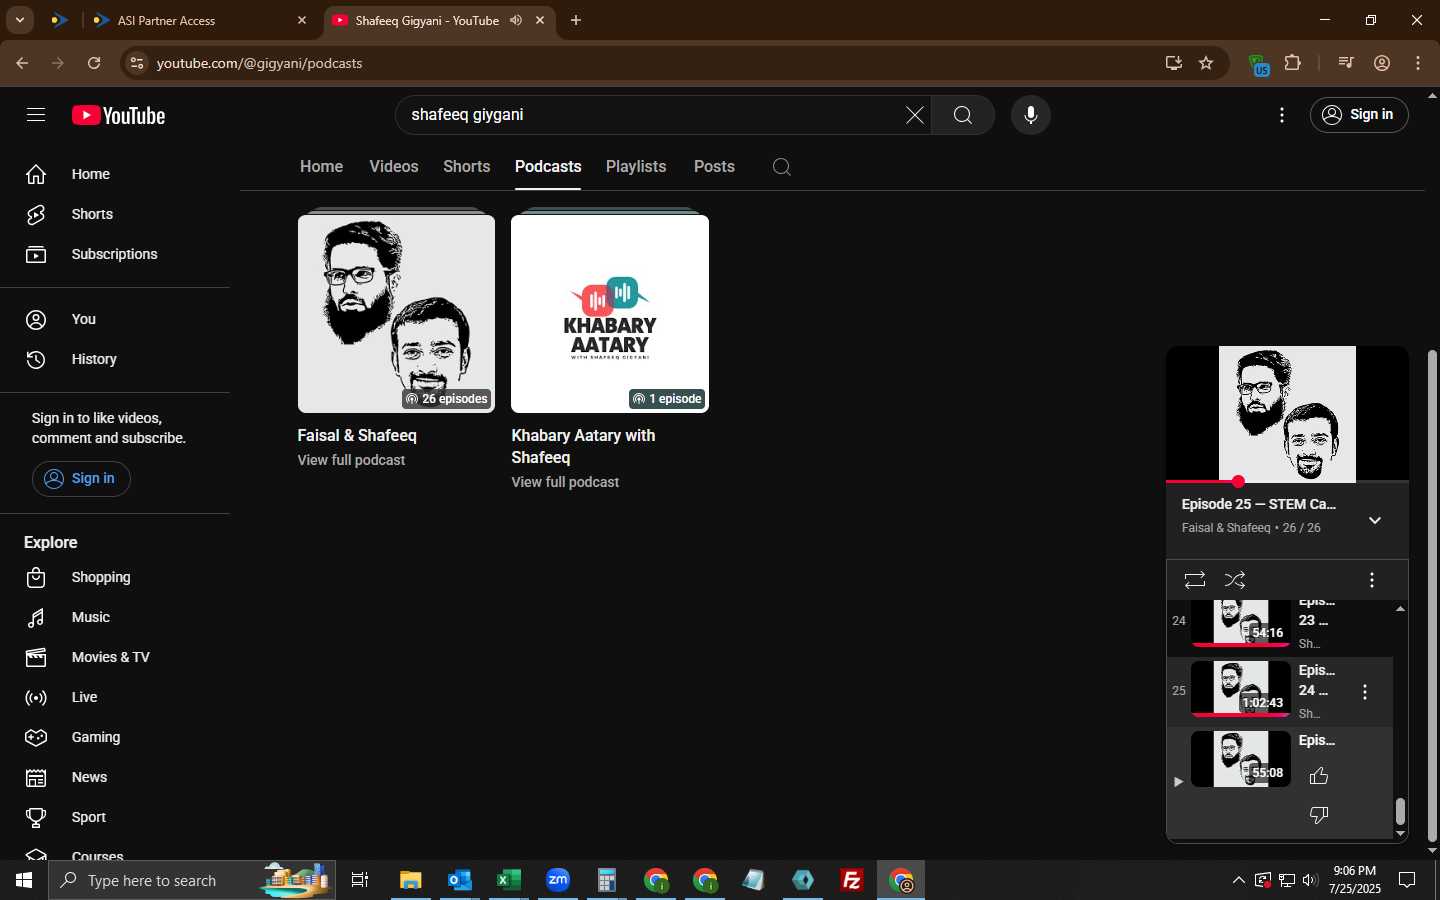Image resolution: width=1440 pixels, height=900 pixels.
Task: Open Excel from the Windows taskbar
Action: 509,880
